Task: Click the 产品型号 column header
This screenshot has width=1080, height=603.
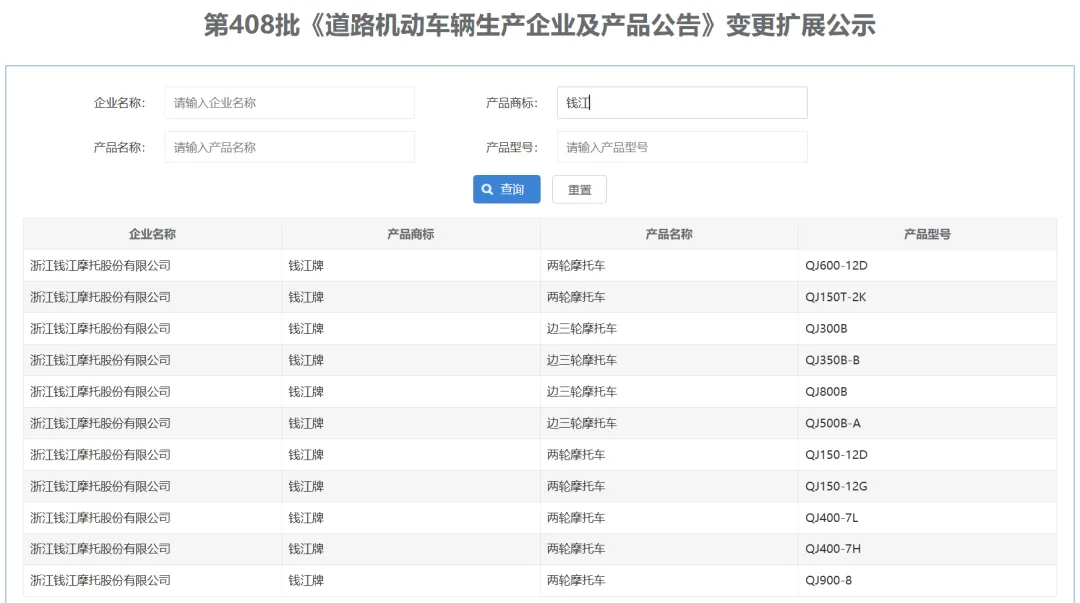Action: pyautogui.click(x=927, y=234)
